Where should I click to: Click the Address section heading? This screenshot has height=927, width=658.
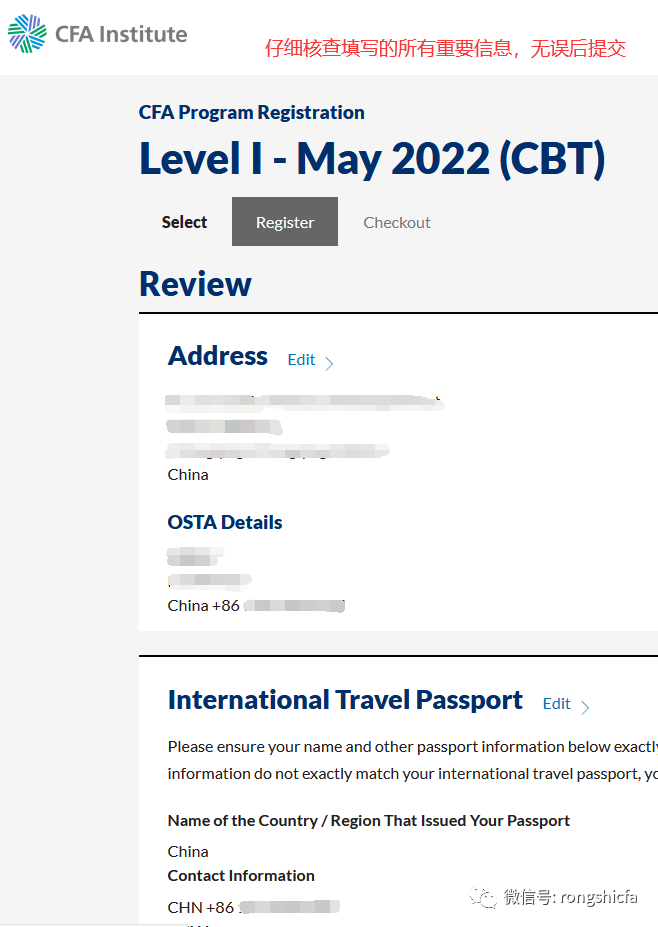tap(218, 356)
